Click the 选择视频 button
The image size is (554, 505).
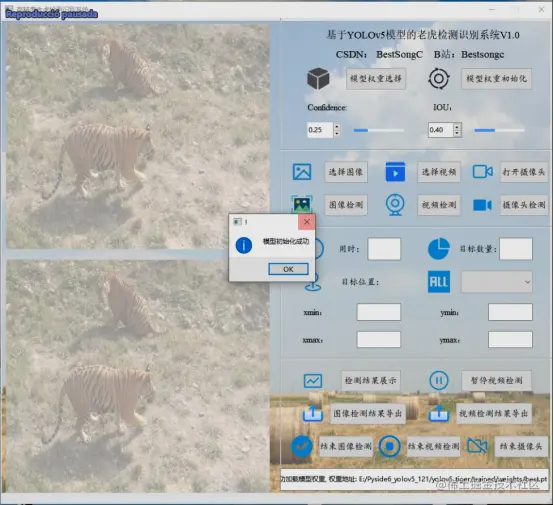point(439,172)
